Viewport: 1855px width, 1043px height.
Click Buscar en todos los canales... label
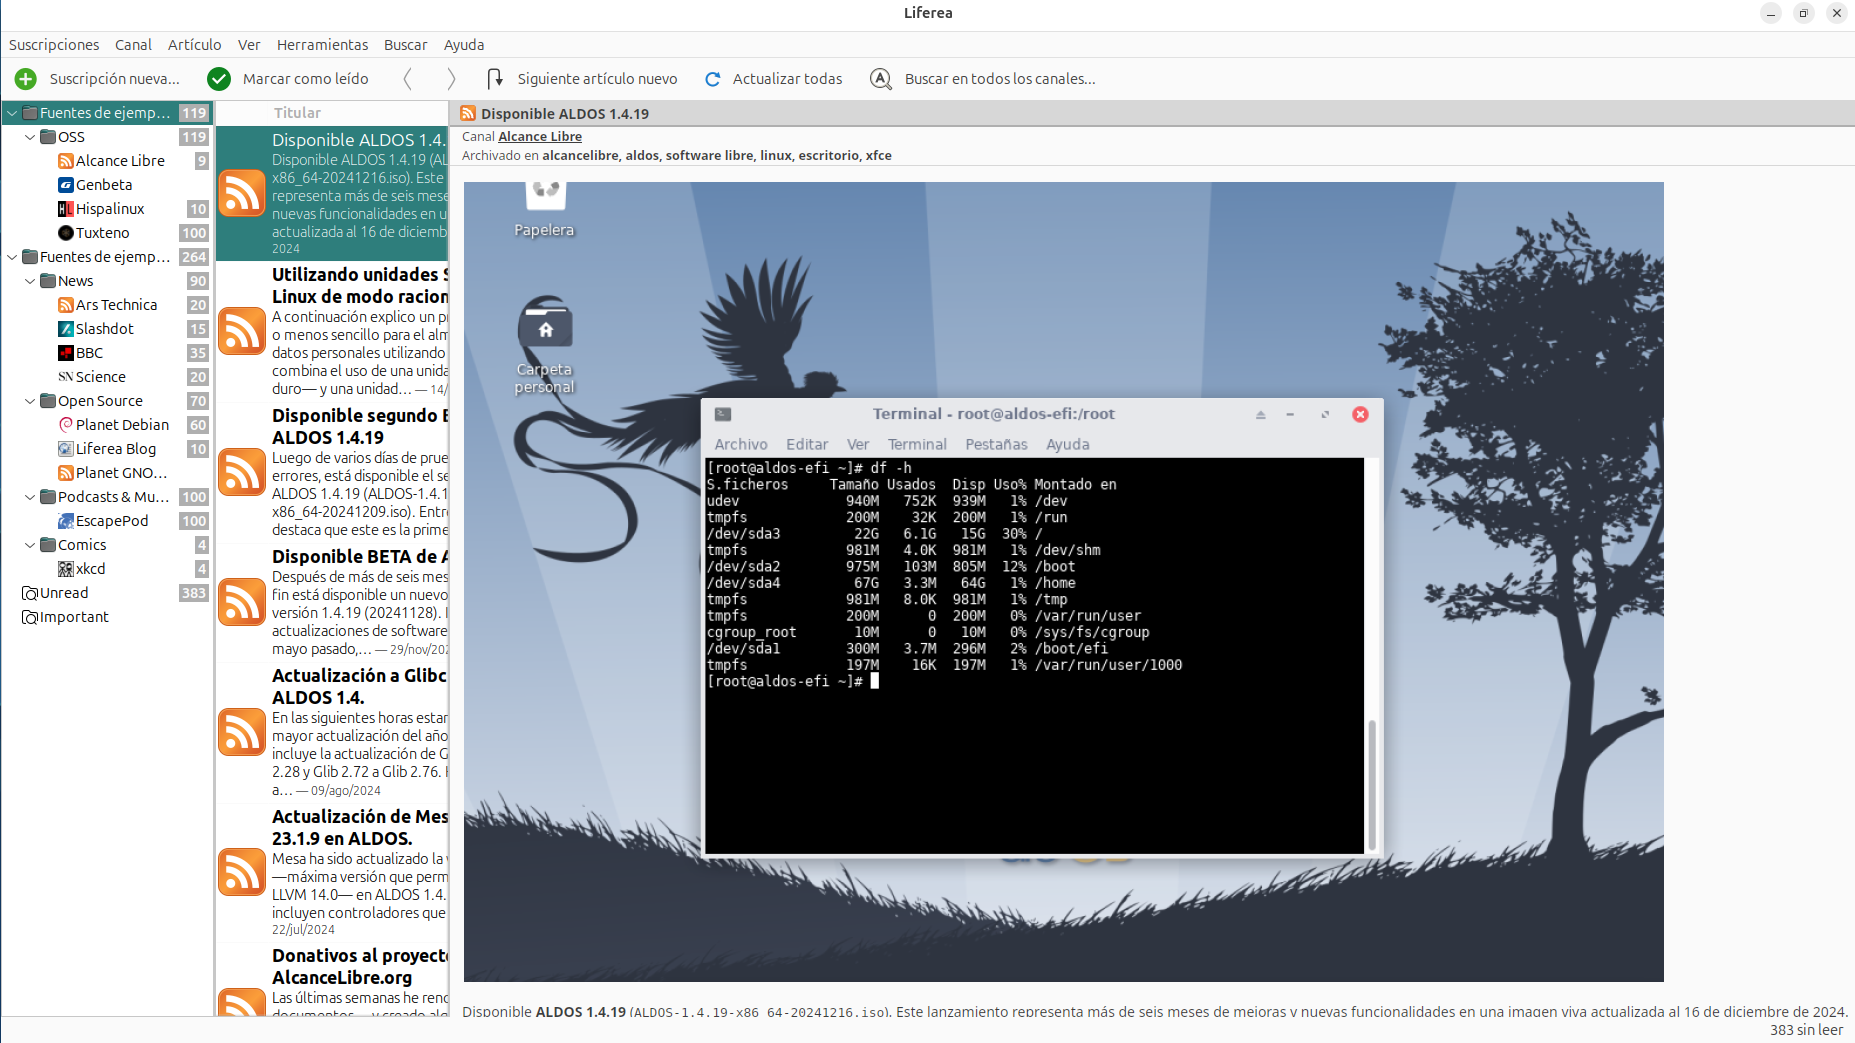(1000, 79)
